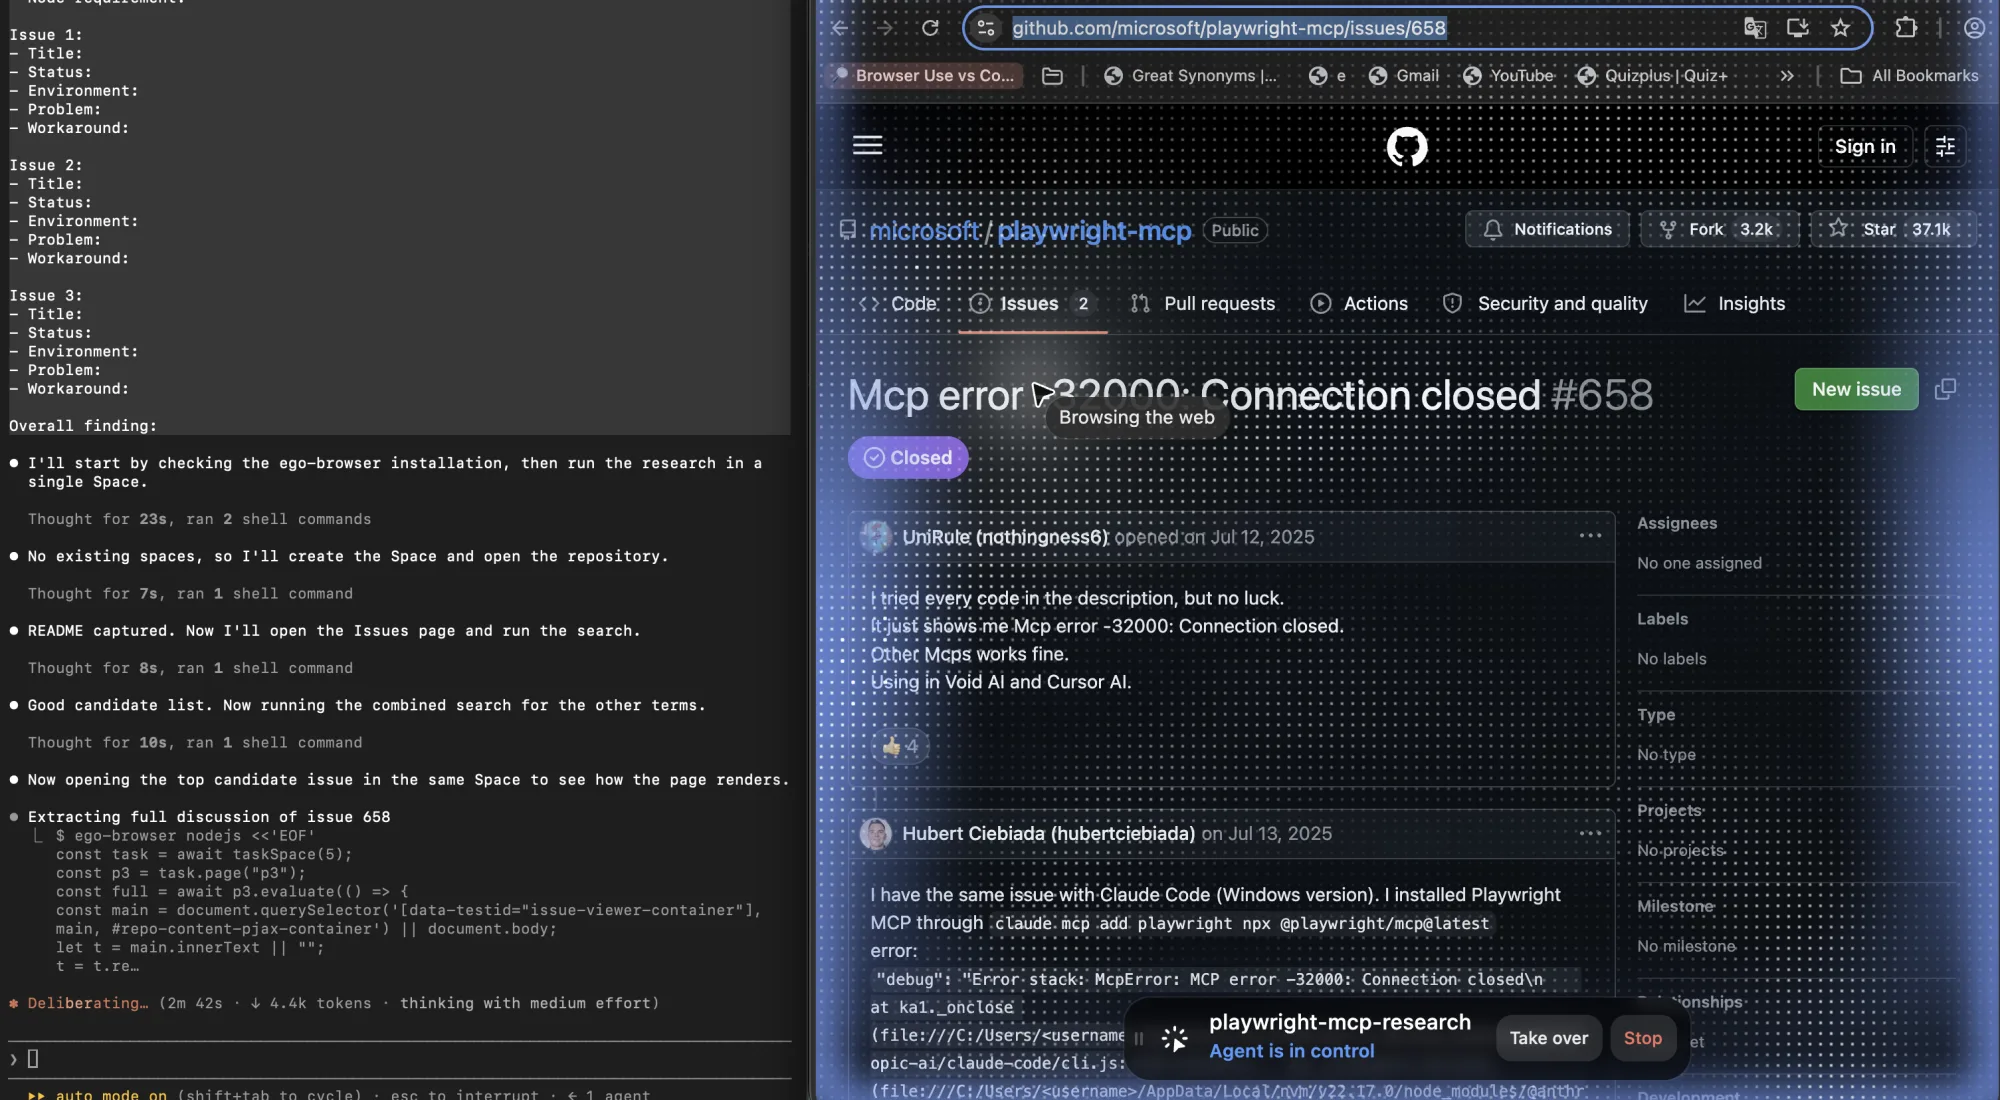Click Stop in the agent control bar
Screen dimensions: 2000x1100
[x=1642, y=1039]
